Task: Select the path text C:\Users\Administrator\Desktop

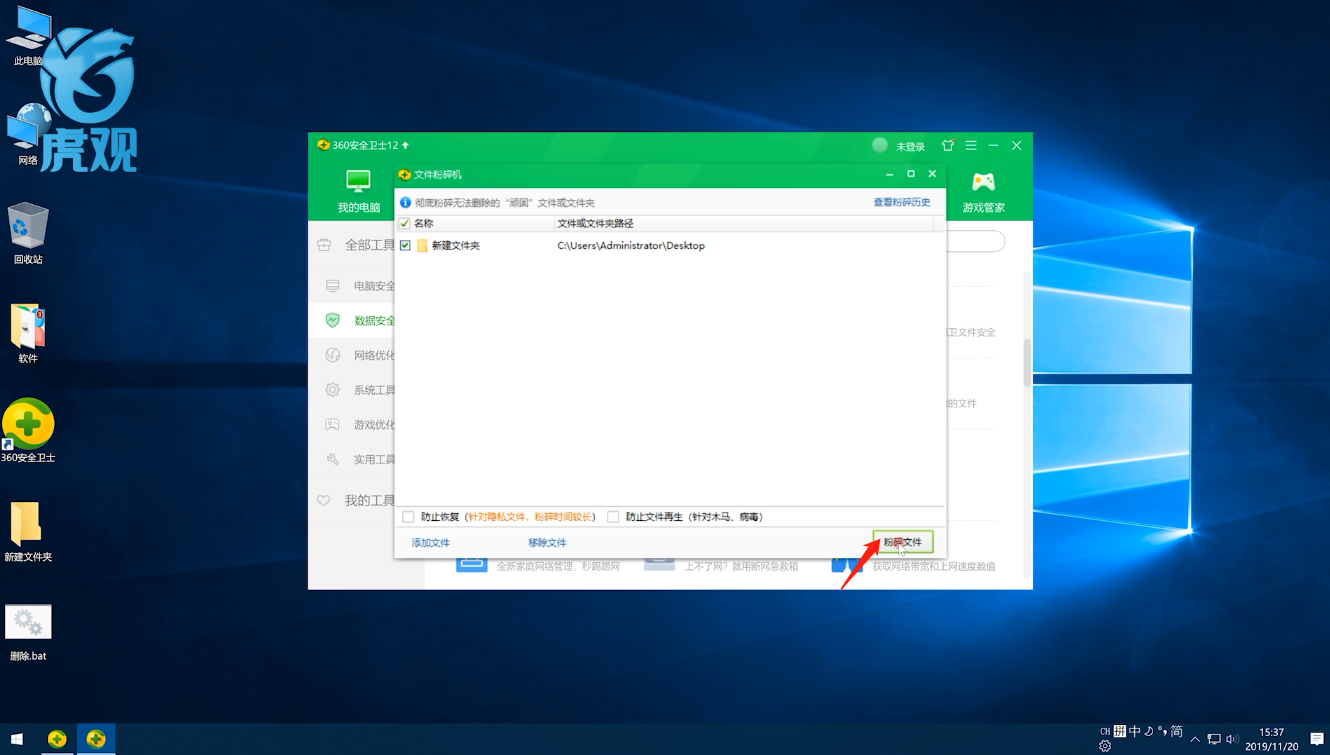Action: point(631,245)
